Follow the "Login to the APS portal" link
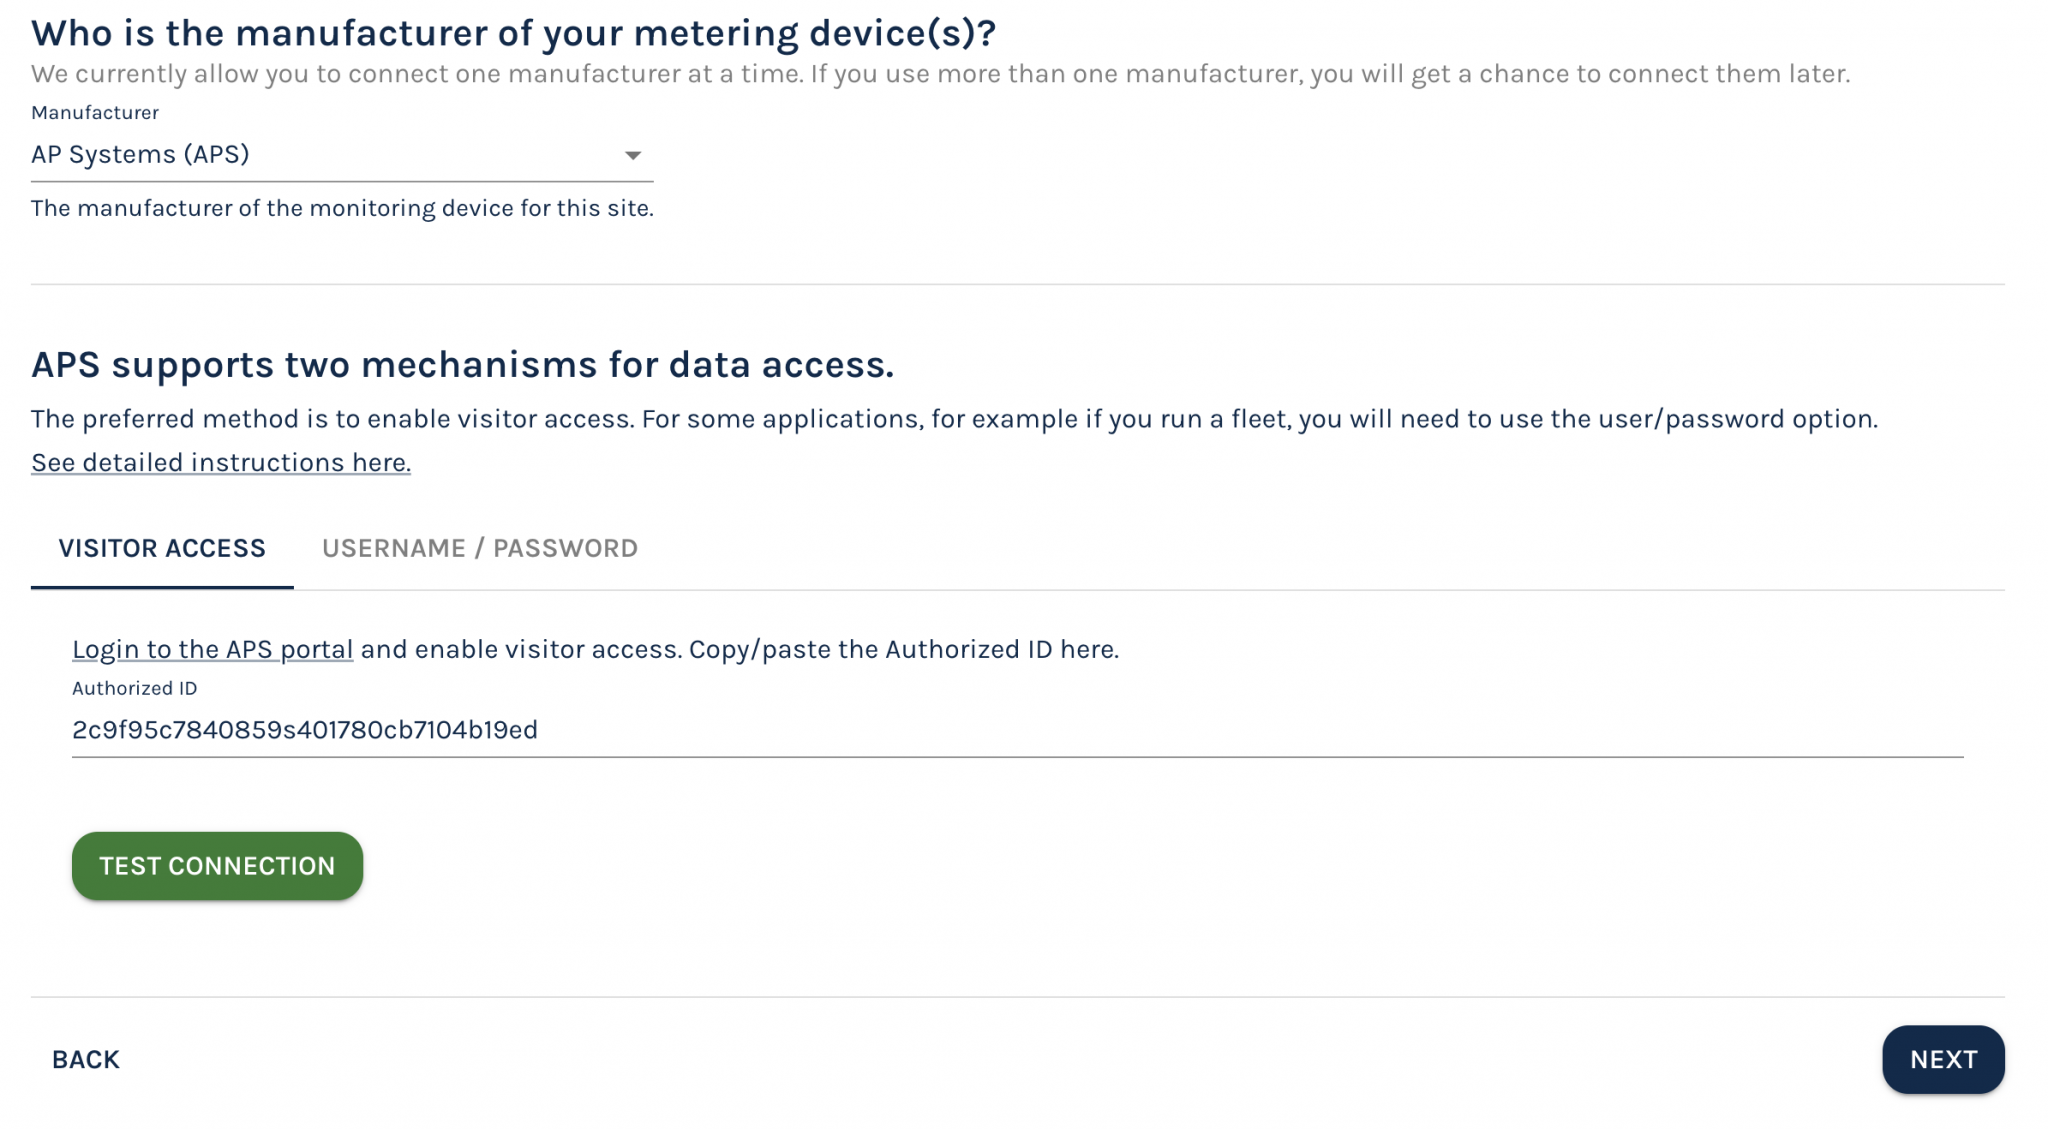 [212, 649]
